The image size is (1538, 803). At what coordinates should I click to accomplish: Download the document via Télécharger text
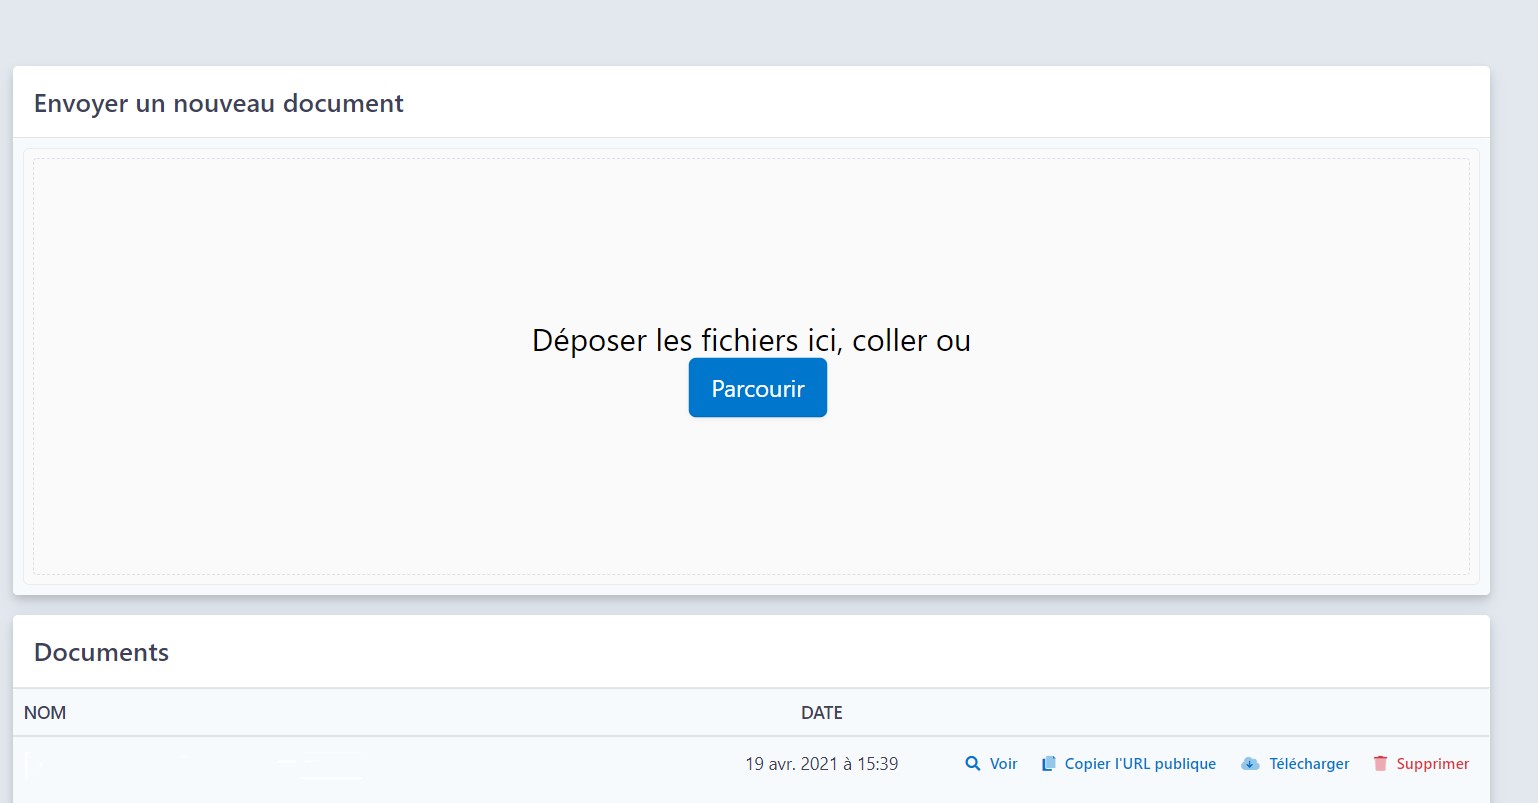1309,764
